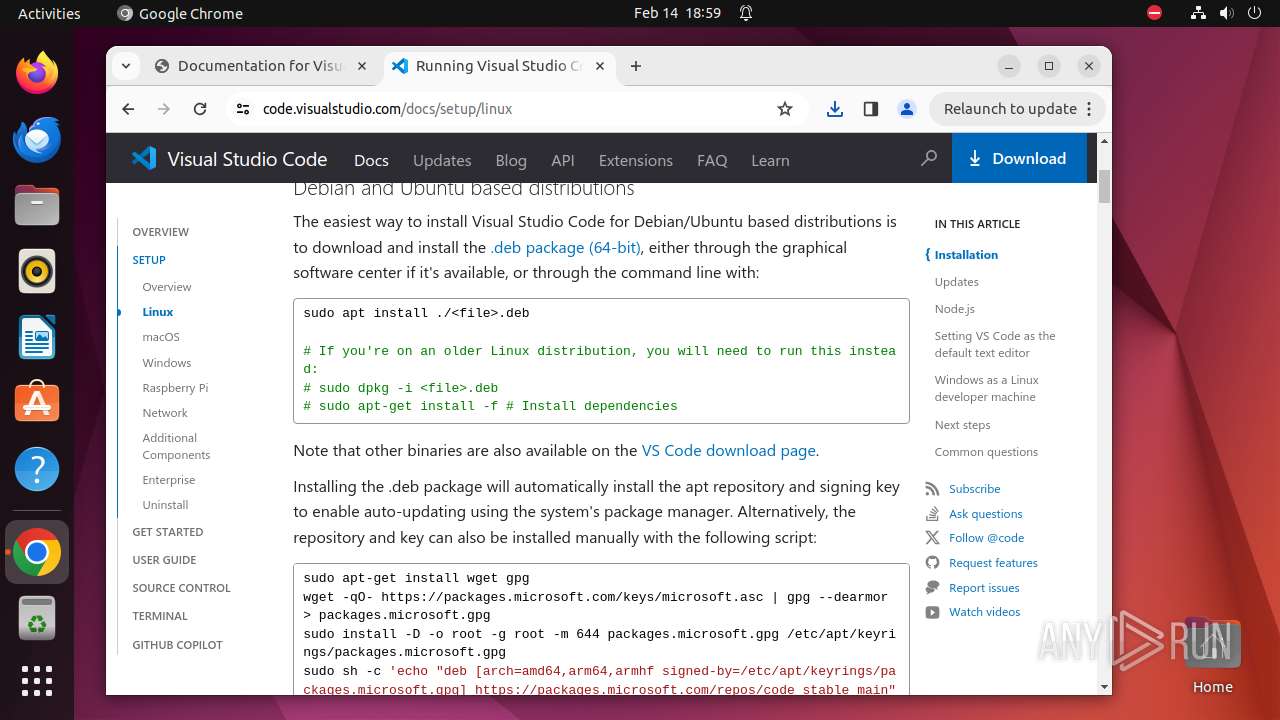Click Relaunch to update button
Screen dimensions: 1280x720
pyautogui.click(x=1018, y=109)
